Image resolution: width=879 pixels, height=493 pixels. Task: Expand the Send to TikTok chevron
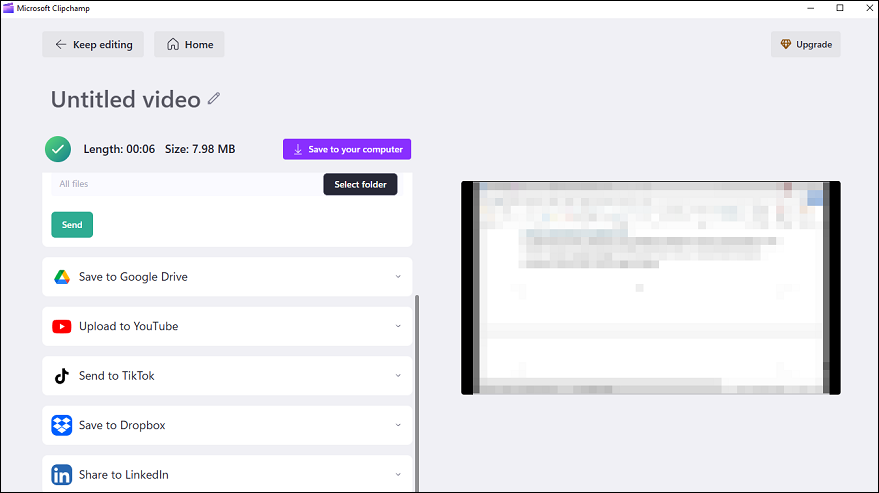click(x=398, y=375)
